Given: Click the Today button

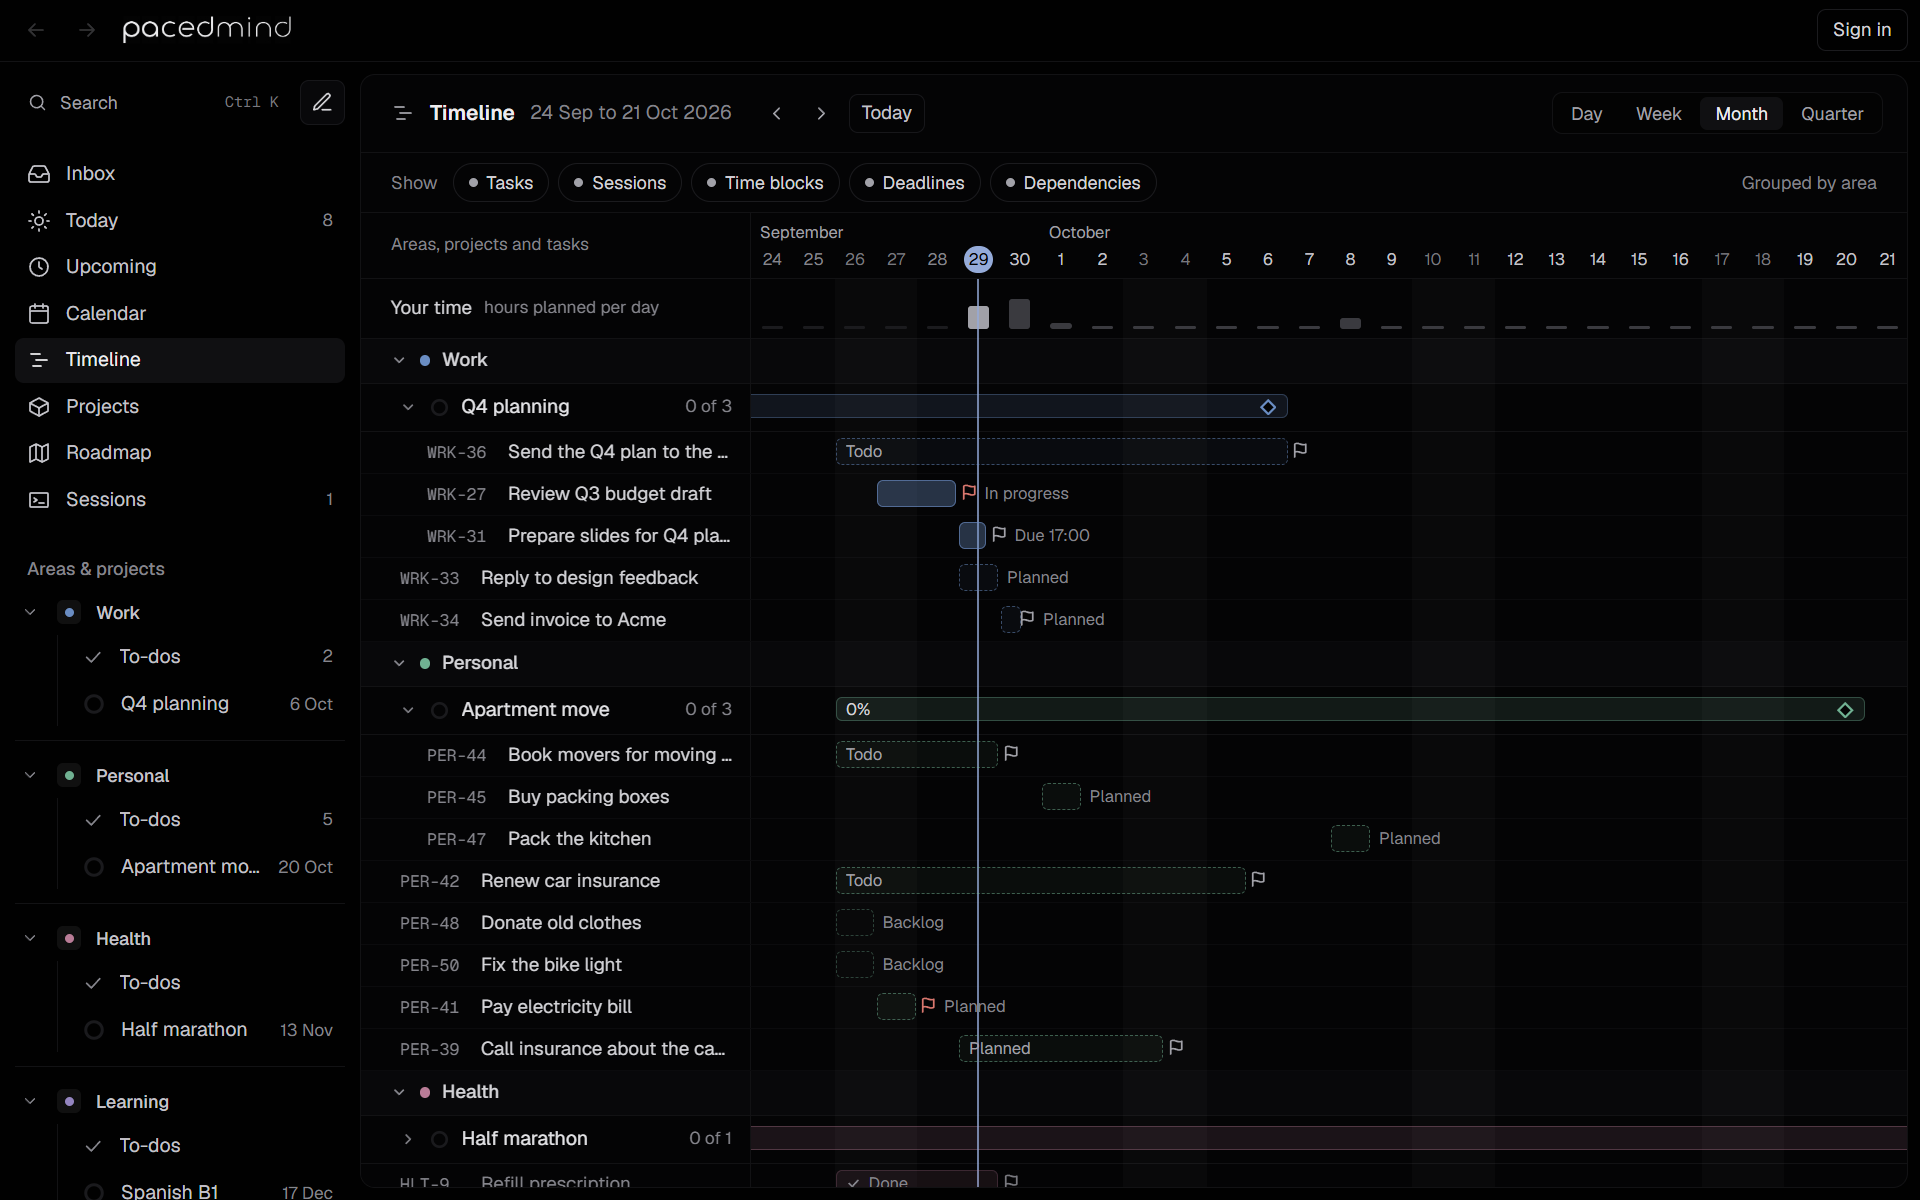Looking at the screenshot, I should click(x=887, y=113).
